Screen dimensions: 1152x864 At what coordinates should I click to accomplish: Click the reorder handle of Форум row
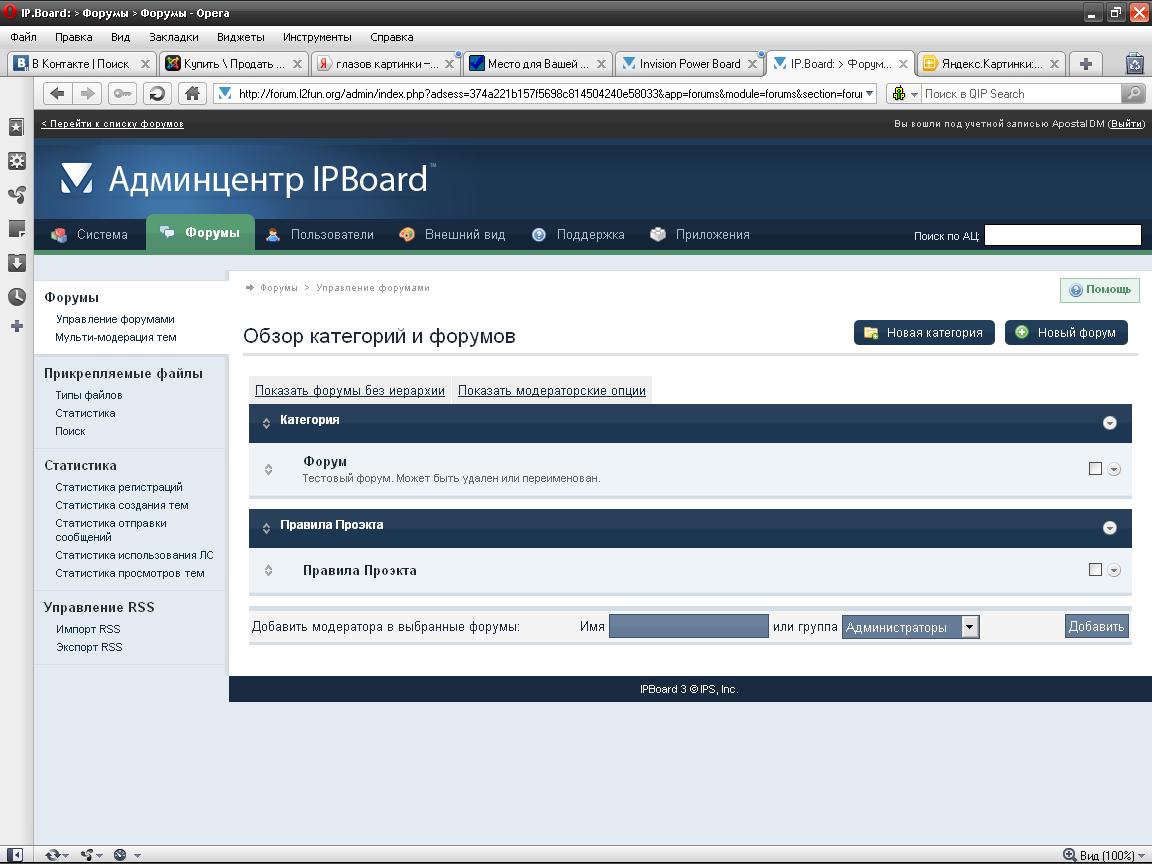tap(268, 469)
